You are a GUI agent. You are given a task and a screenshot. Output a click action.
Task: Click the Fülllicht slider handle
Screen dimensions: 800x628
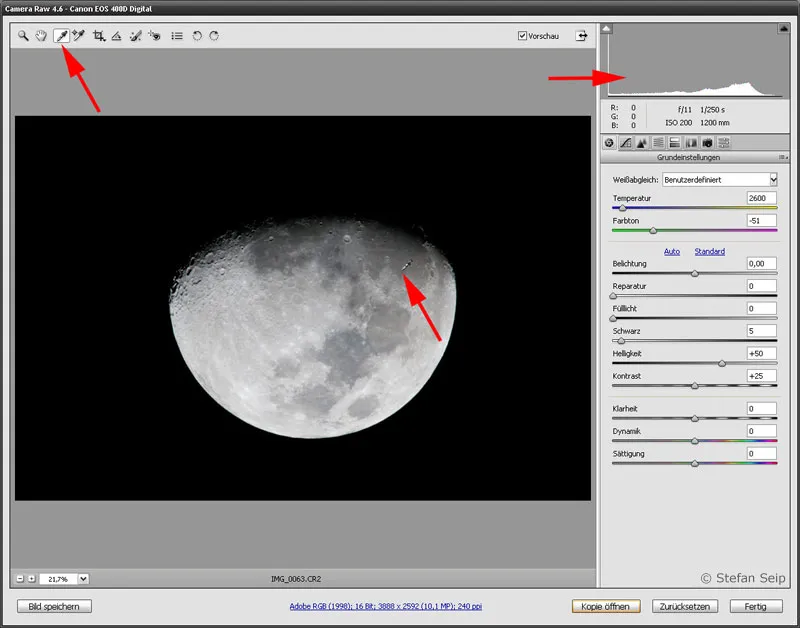(x=613, y=318)
